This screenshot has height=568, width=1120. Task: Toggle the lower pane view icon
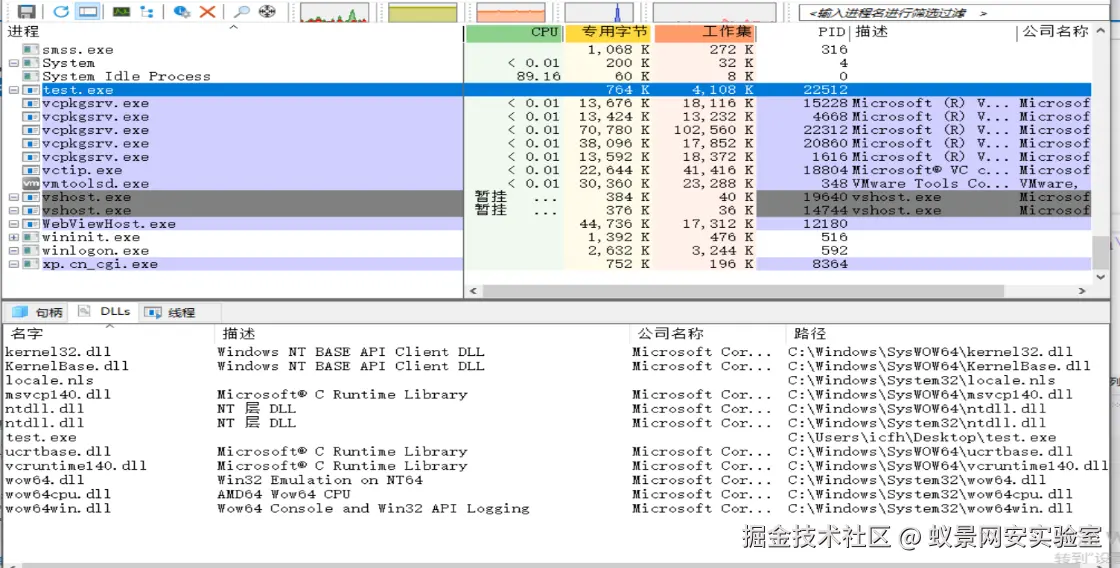pos(88,11)
